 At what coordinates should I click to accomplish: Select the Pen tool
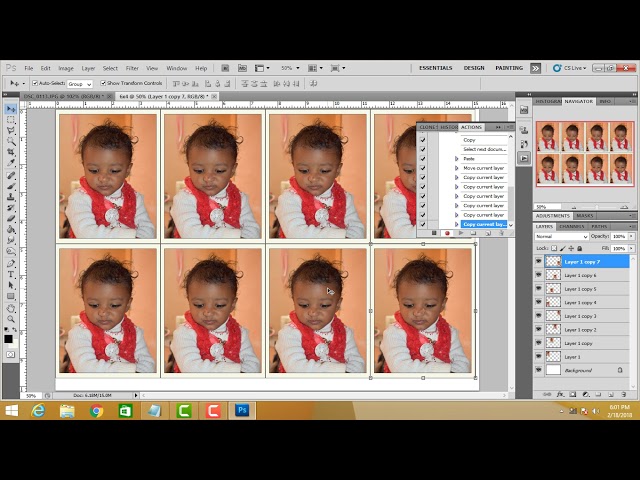coord(11,263)
